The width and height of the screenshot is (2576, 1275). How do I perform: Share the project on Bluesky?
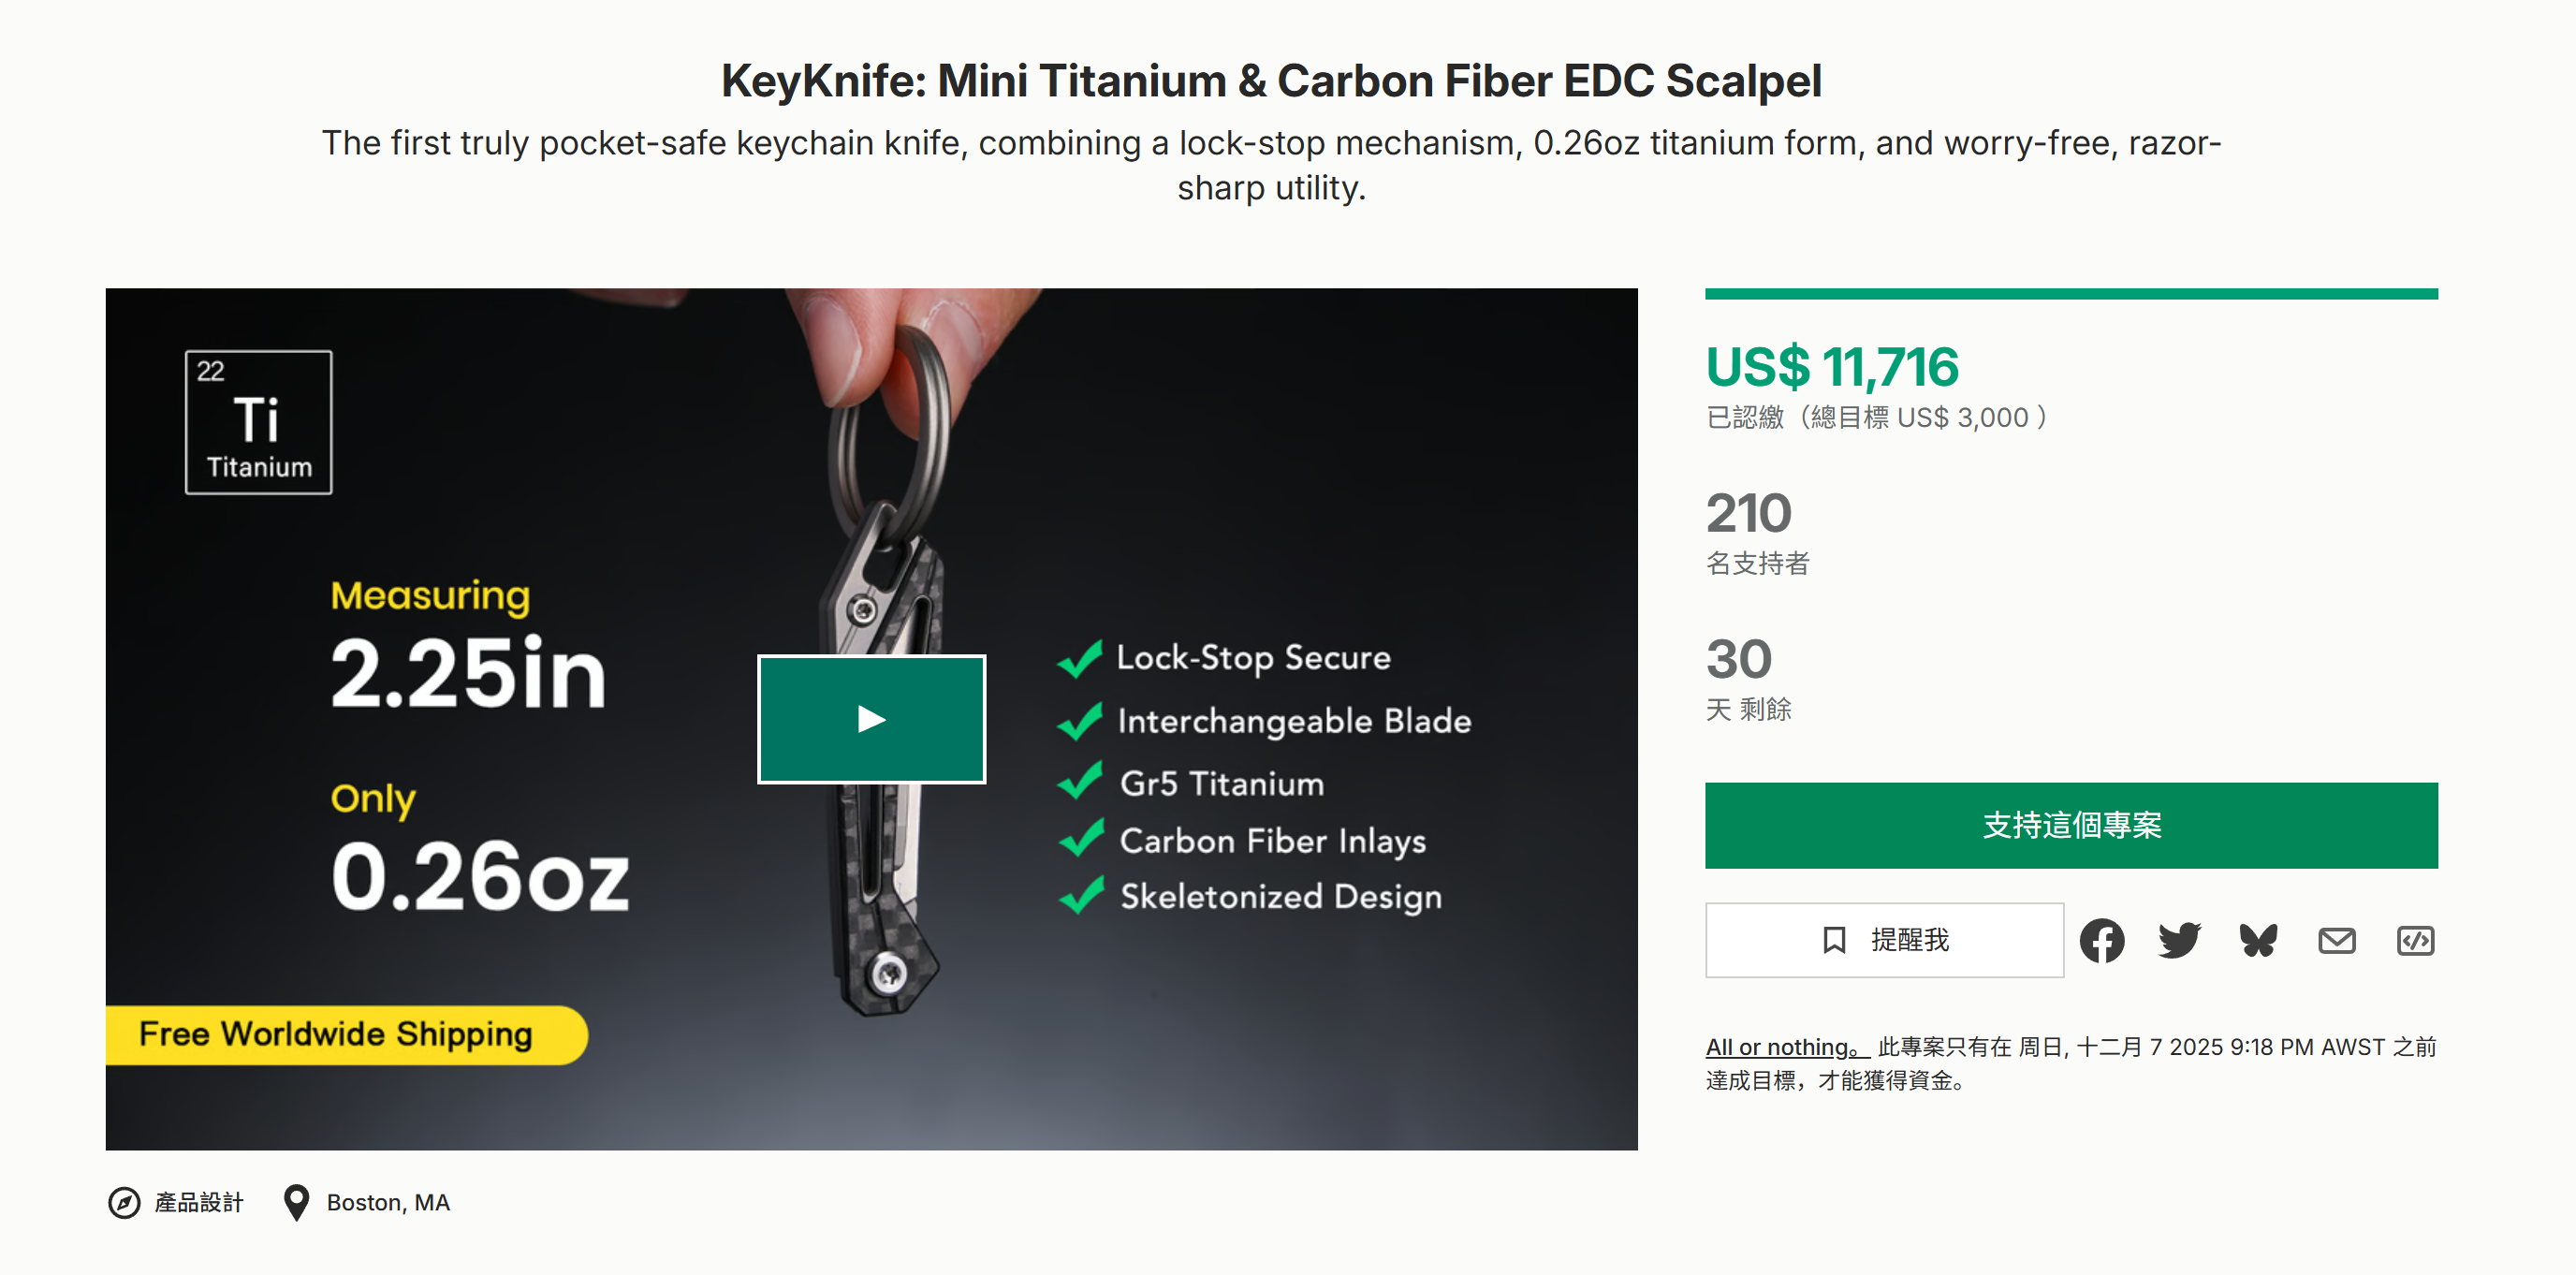[2258, 940]
